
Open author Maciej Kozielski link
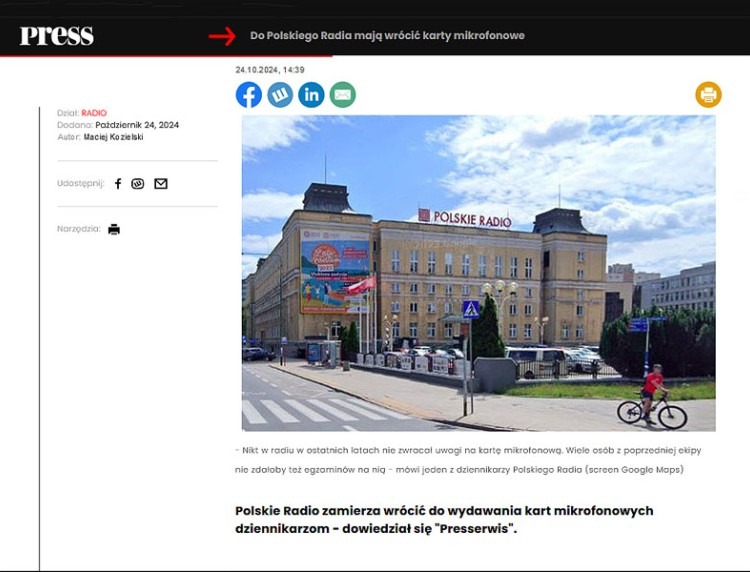(x=113, y=137)
